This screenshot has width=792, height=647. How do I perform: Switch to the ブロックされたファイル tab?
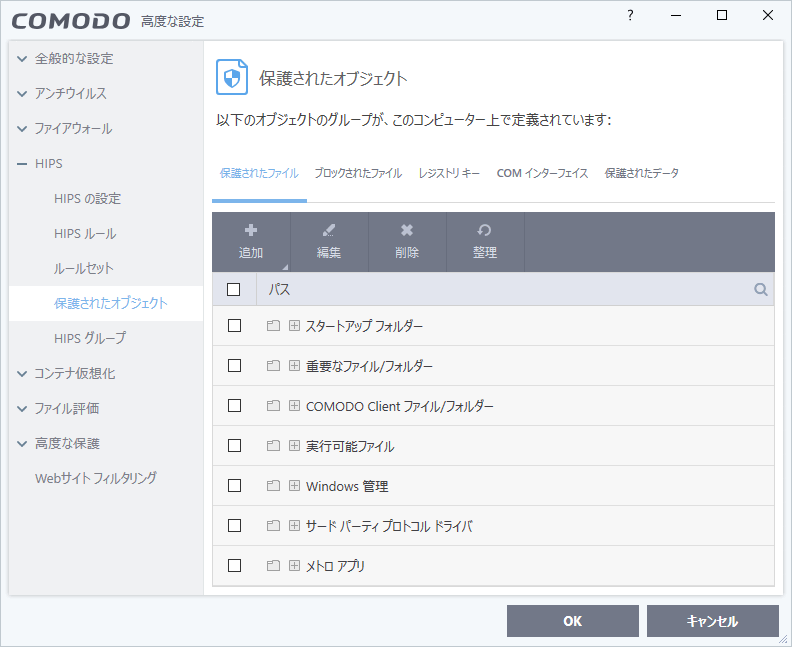(357, 173)
